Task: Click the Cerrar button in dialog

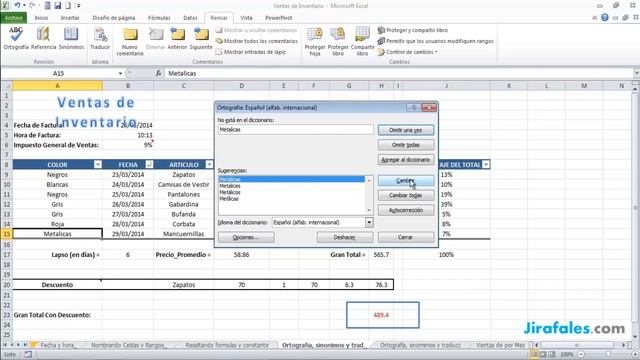Action: [x=406, y=237]
